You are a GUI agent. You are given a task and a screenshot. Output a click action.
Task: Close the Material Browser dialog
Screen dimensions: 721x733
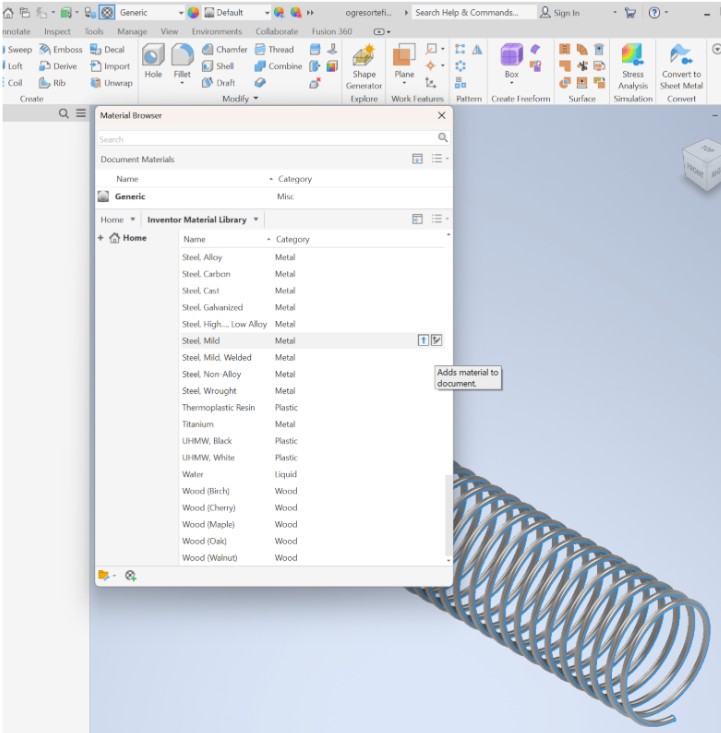[441, 115]
